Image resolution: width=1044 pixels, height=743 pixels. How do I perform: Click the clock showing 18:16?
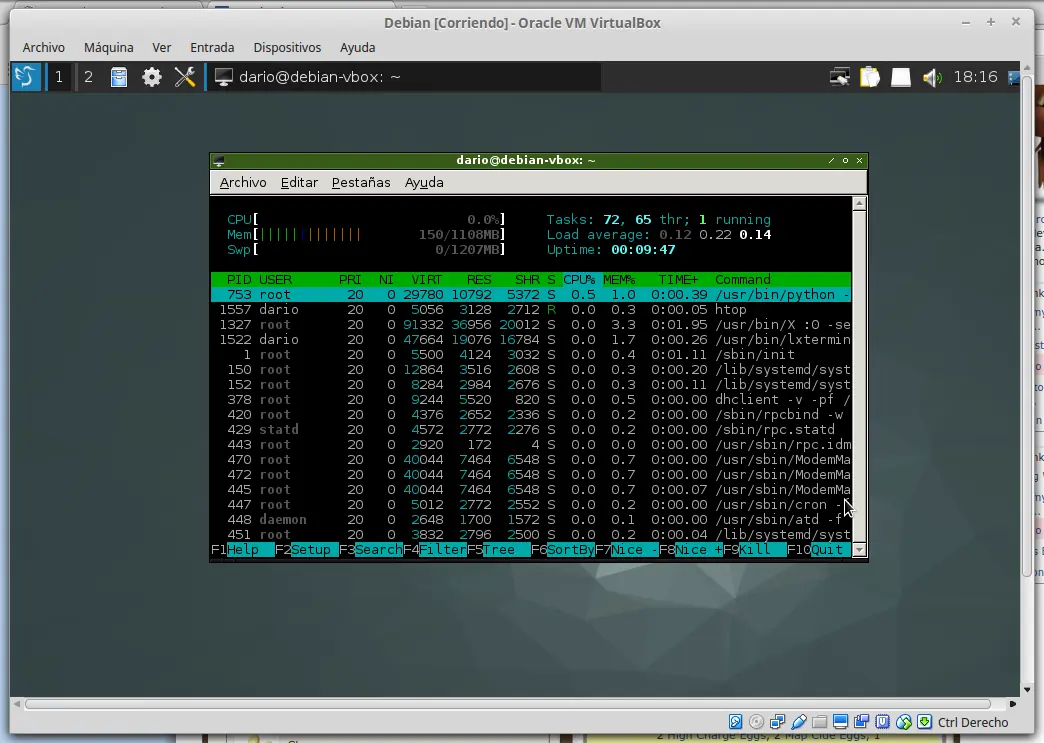point(975,77)
